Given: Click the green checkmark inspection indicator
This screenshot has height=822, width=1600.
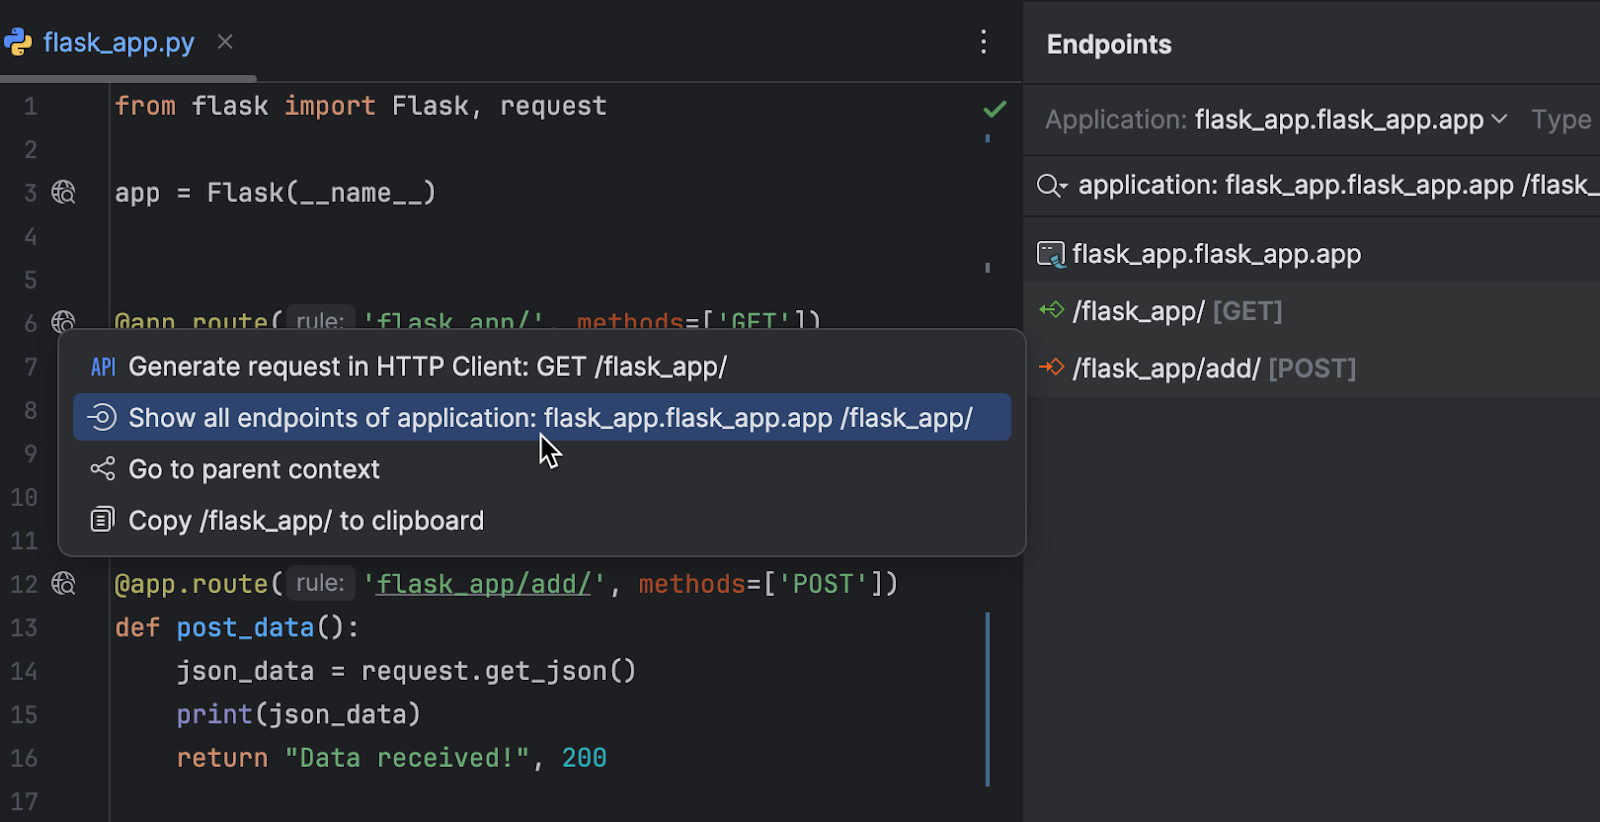Looking at the screenshot, I should pos(994,109).
